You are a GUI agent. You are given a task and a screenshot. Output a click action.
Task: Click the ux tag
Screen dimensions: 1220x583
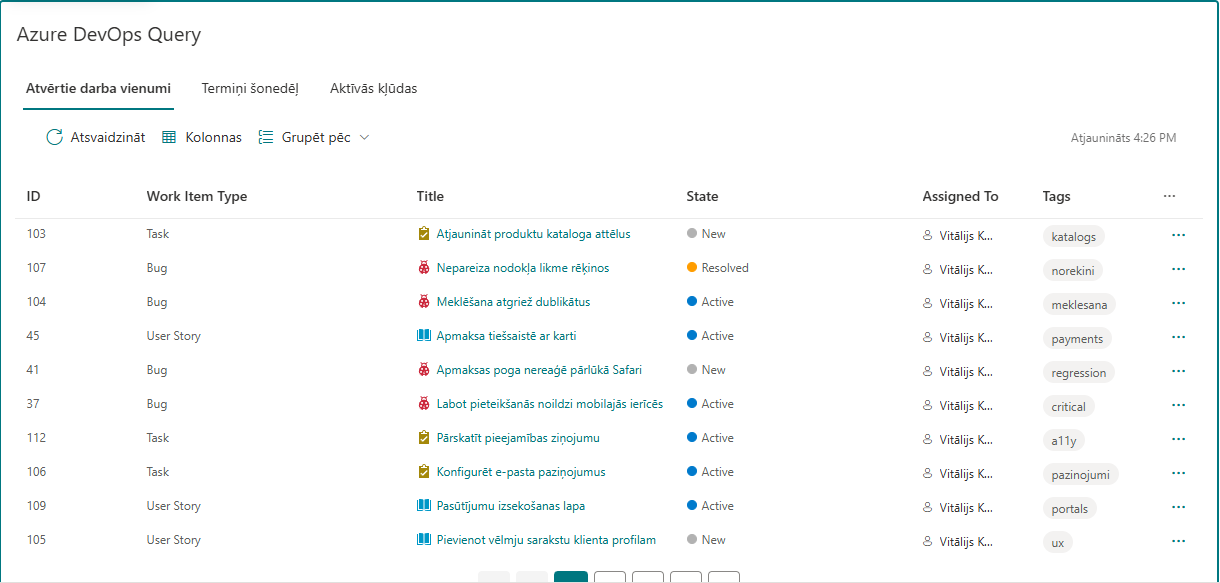1057,543
